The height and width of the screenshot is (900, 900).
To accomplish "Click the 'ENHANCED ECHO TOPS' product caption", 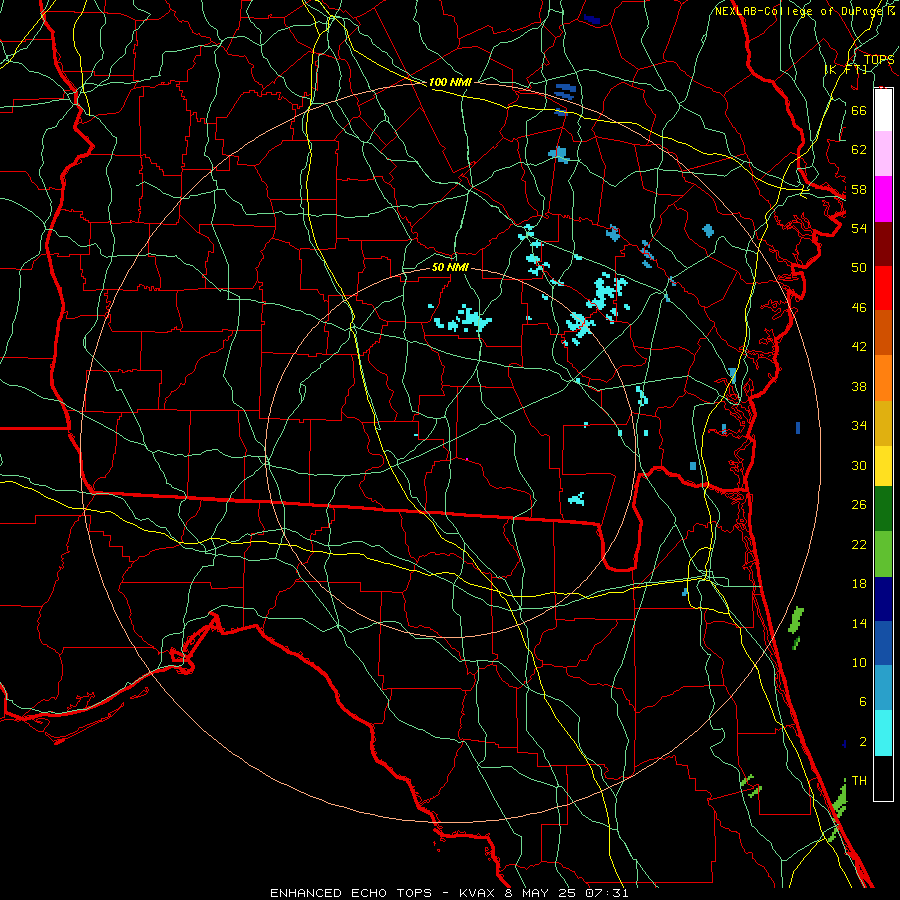I will (351, 893).
